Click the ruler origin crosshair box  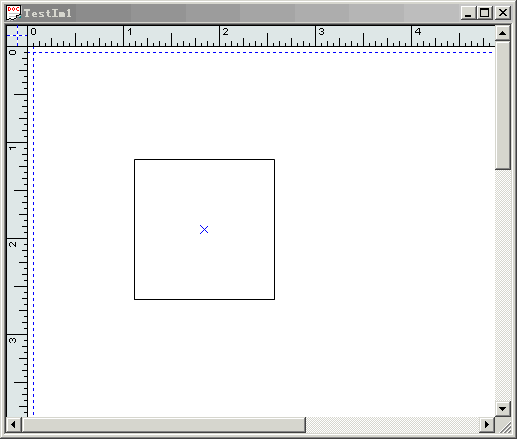17,36
